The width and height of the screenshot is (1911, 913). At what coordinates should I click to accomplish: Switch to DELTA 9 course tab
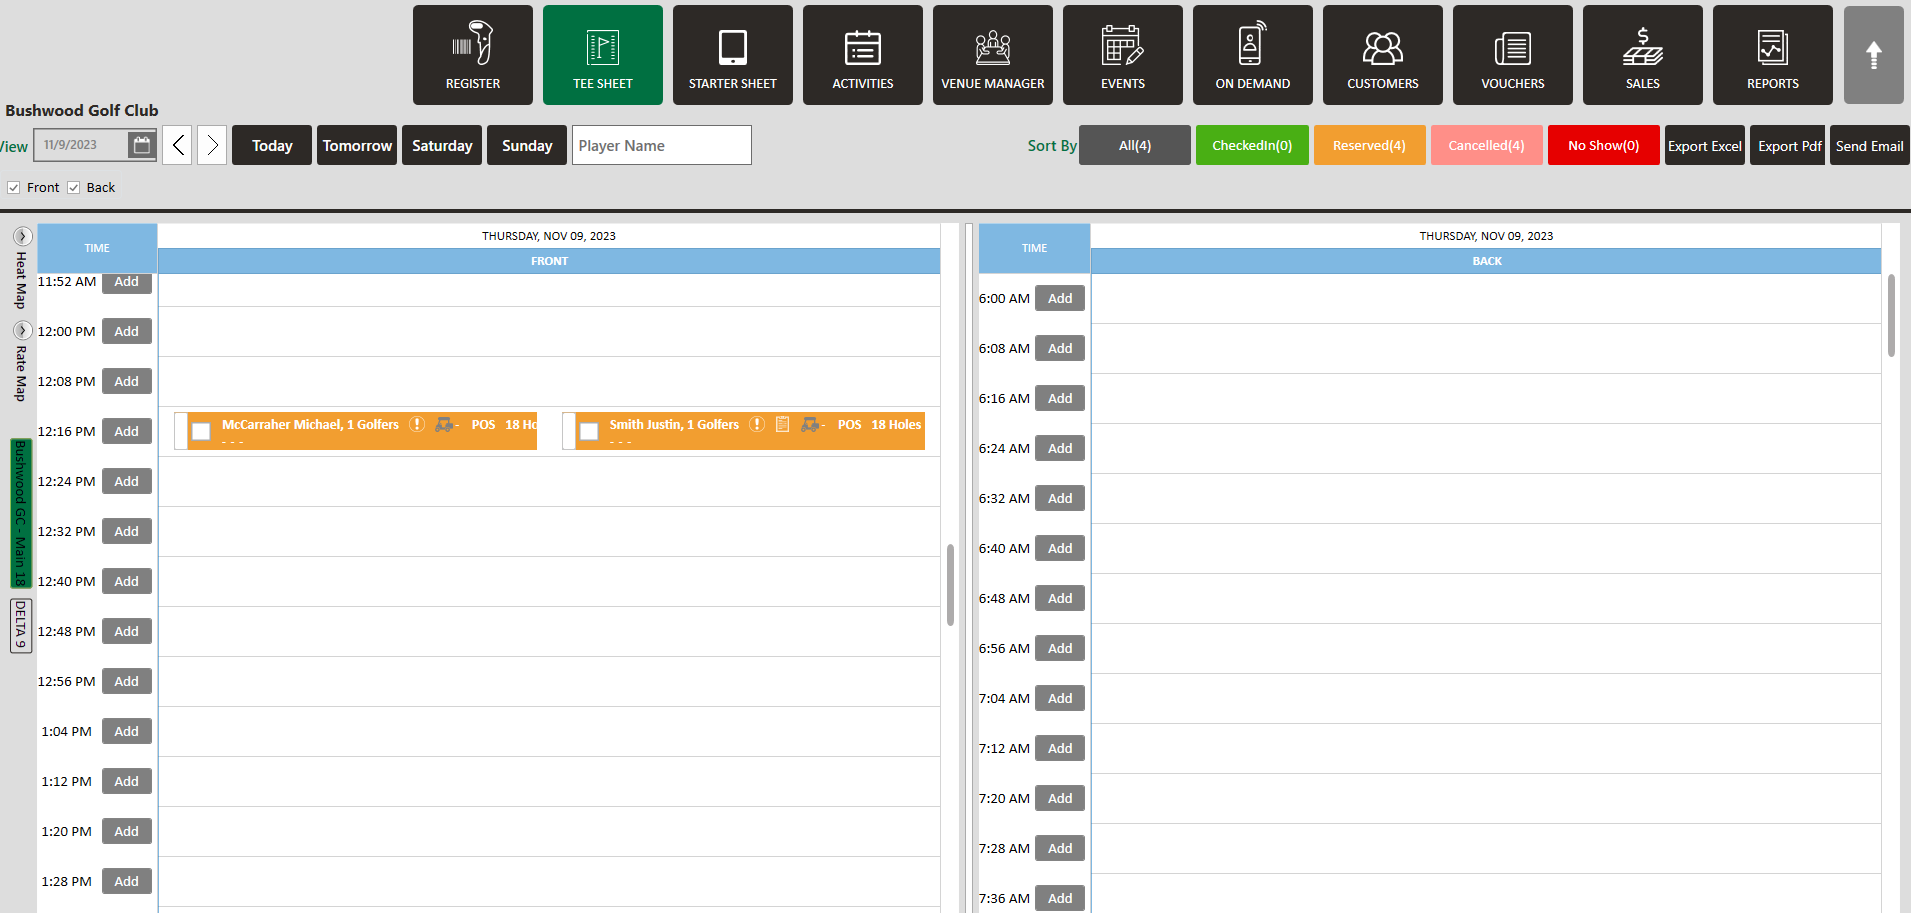[20, 625]
